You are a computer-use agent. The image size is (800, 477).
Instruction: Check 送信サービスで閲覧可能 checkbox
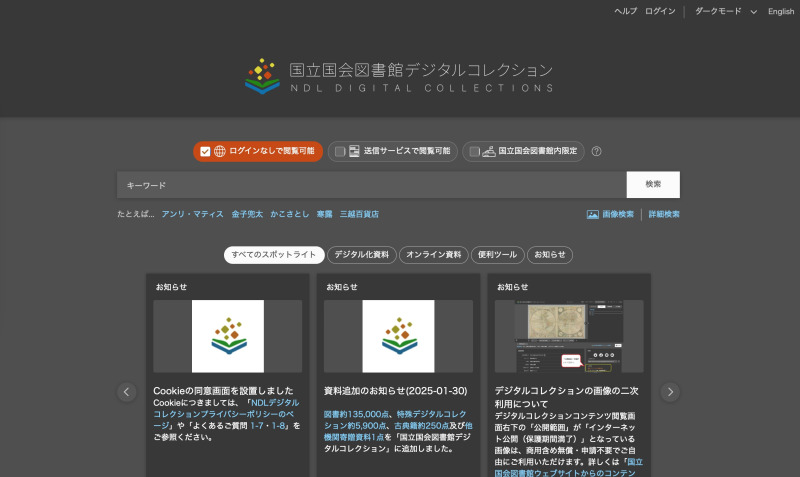pyautogui.click(x=340, y=152)
